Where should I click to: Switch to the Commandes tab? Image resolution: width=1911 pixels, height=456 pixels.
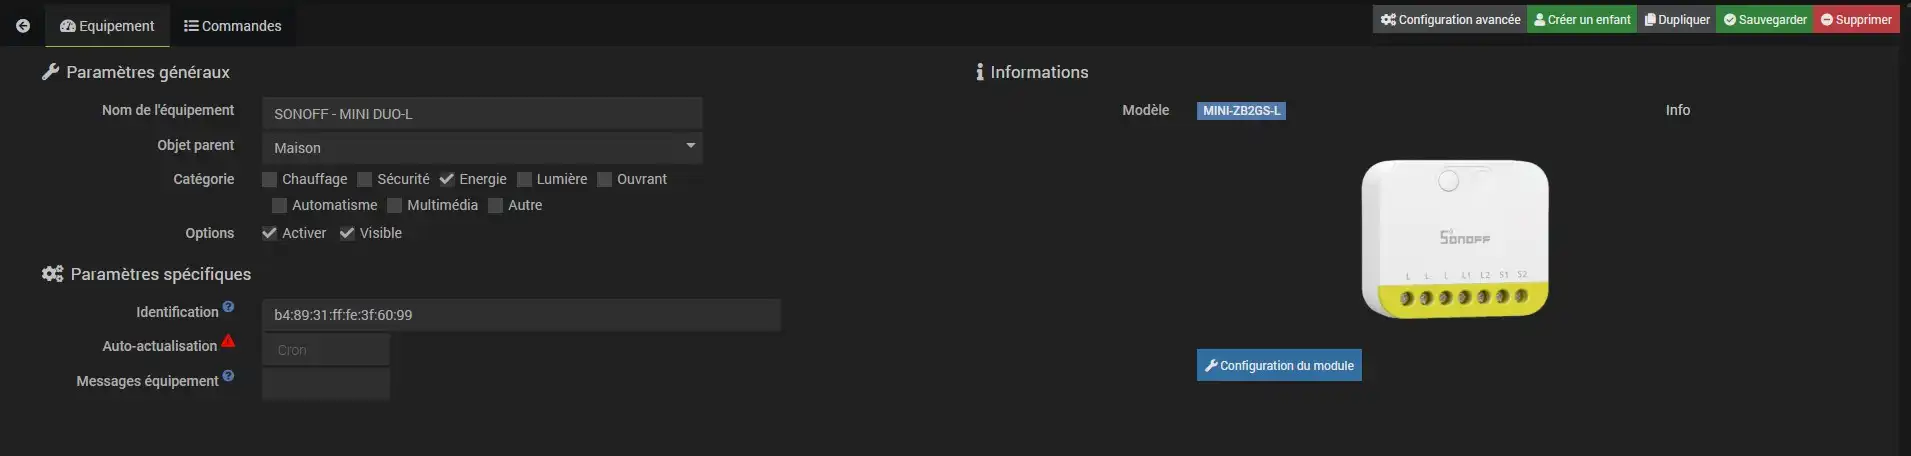tap(233, 26)
